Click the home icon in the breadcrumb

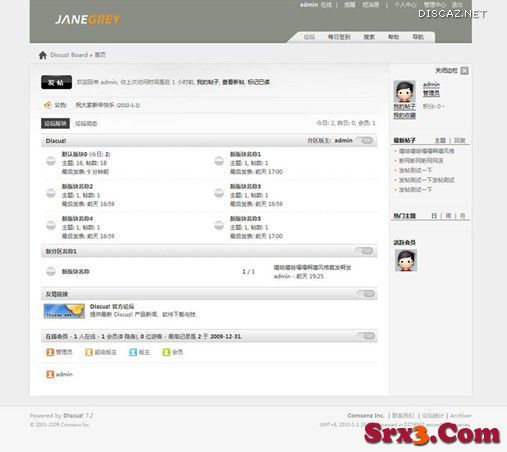pyautogui.click(x=43, y=55)
